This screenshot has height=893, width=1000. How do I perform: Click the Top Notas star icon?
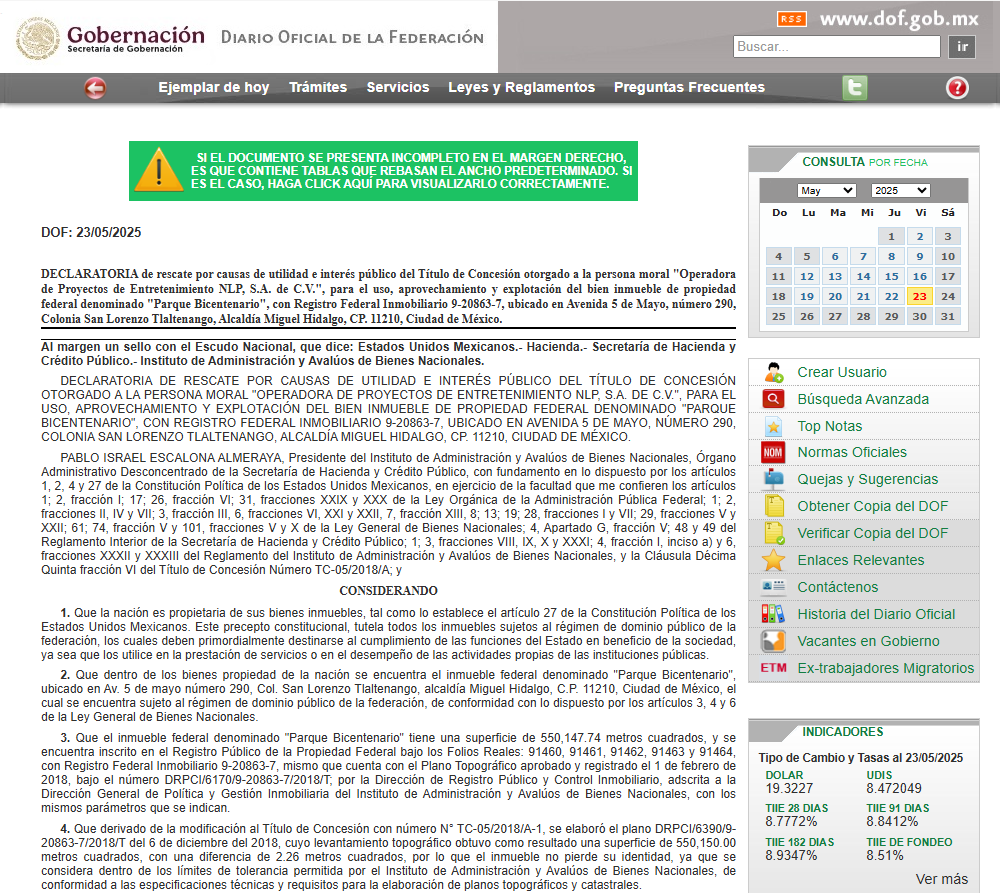[x=774, y=426]
